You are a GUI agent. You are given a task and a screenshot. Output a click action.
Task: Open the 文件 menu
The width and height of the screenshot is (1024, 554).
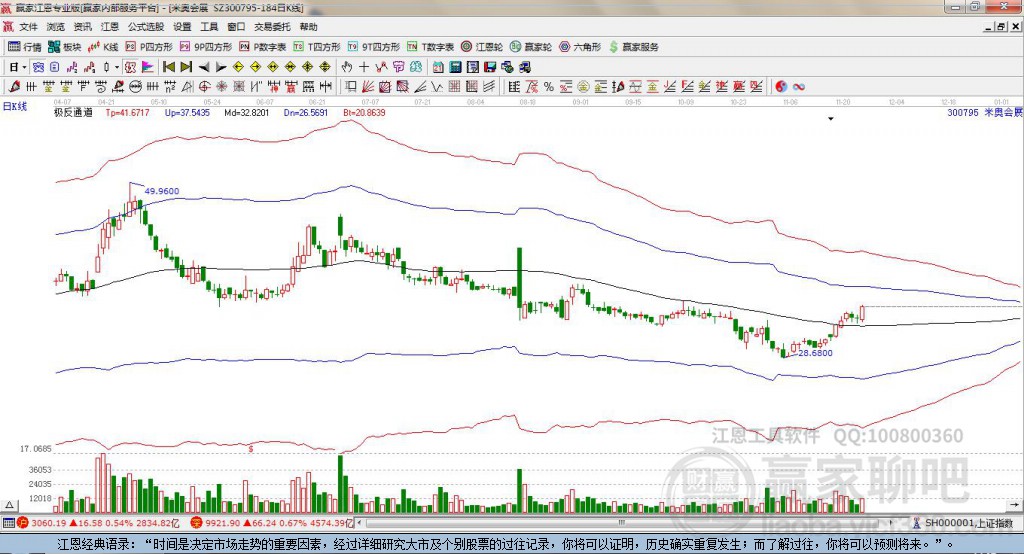tap(28, 27)
